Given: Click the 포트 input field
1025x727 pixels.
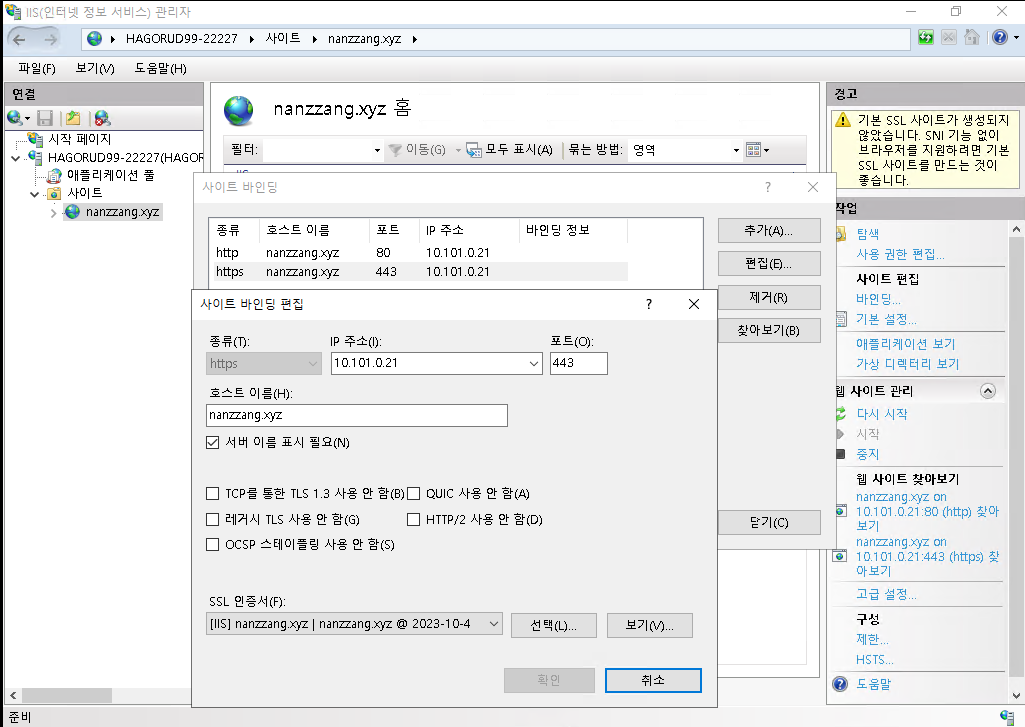Looking at the screenshot, I should point(579,364).
